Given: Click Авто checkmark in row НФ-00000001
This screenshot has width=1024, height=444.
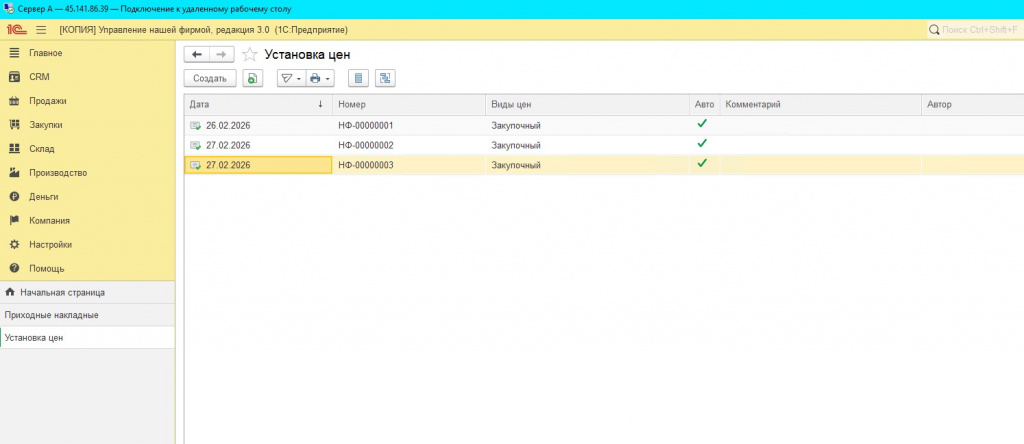Looking at the screenshot, I should coord(702,123).
